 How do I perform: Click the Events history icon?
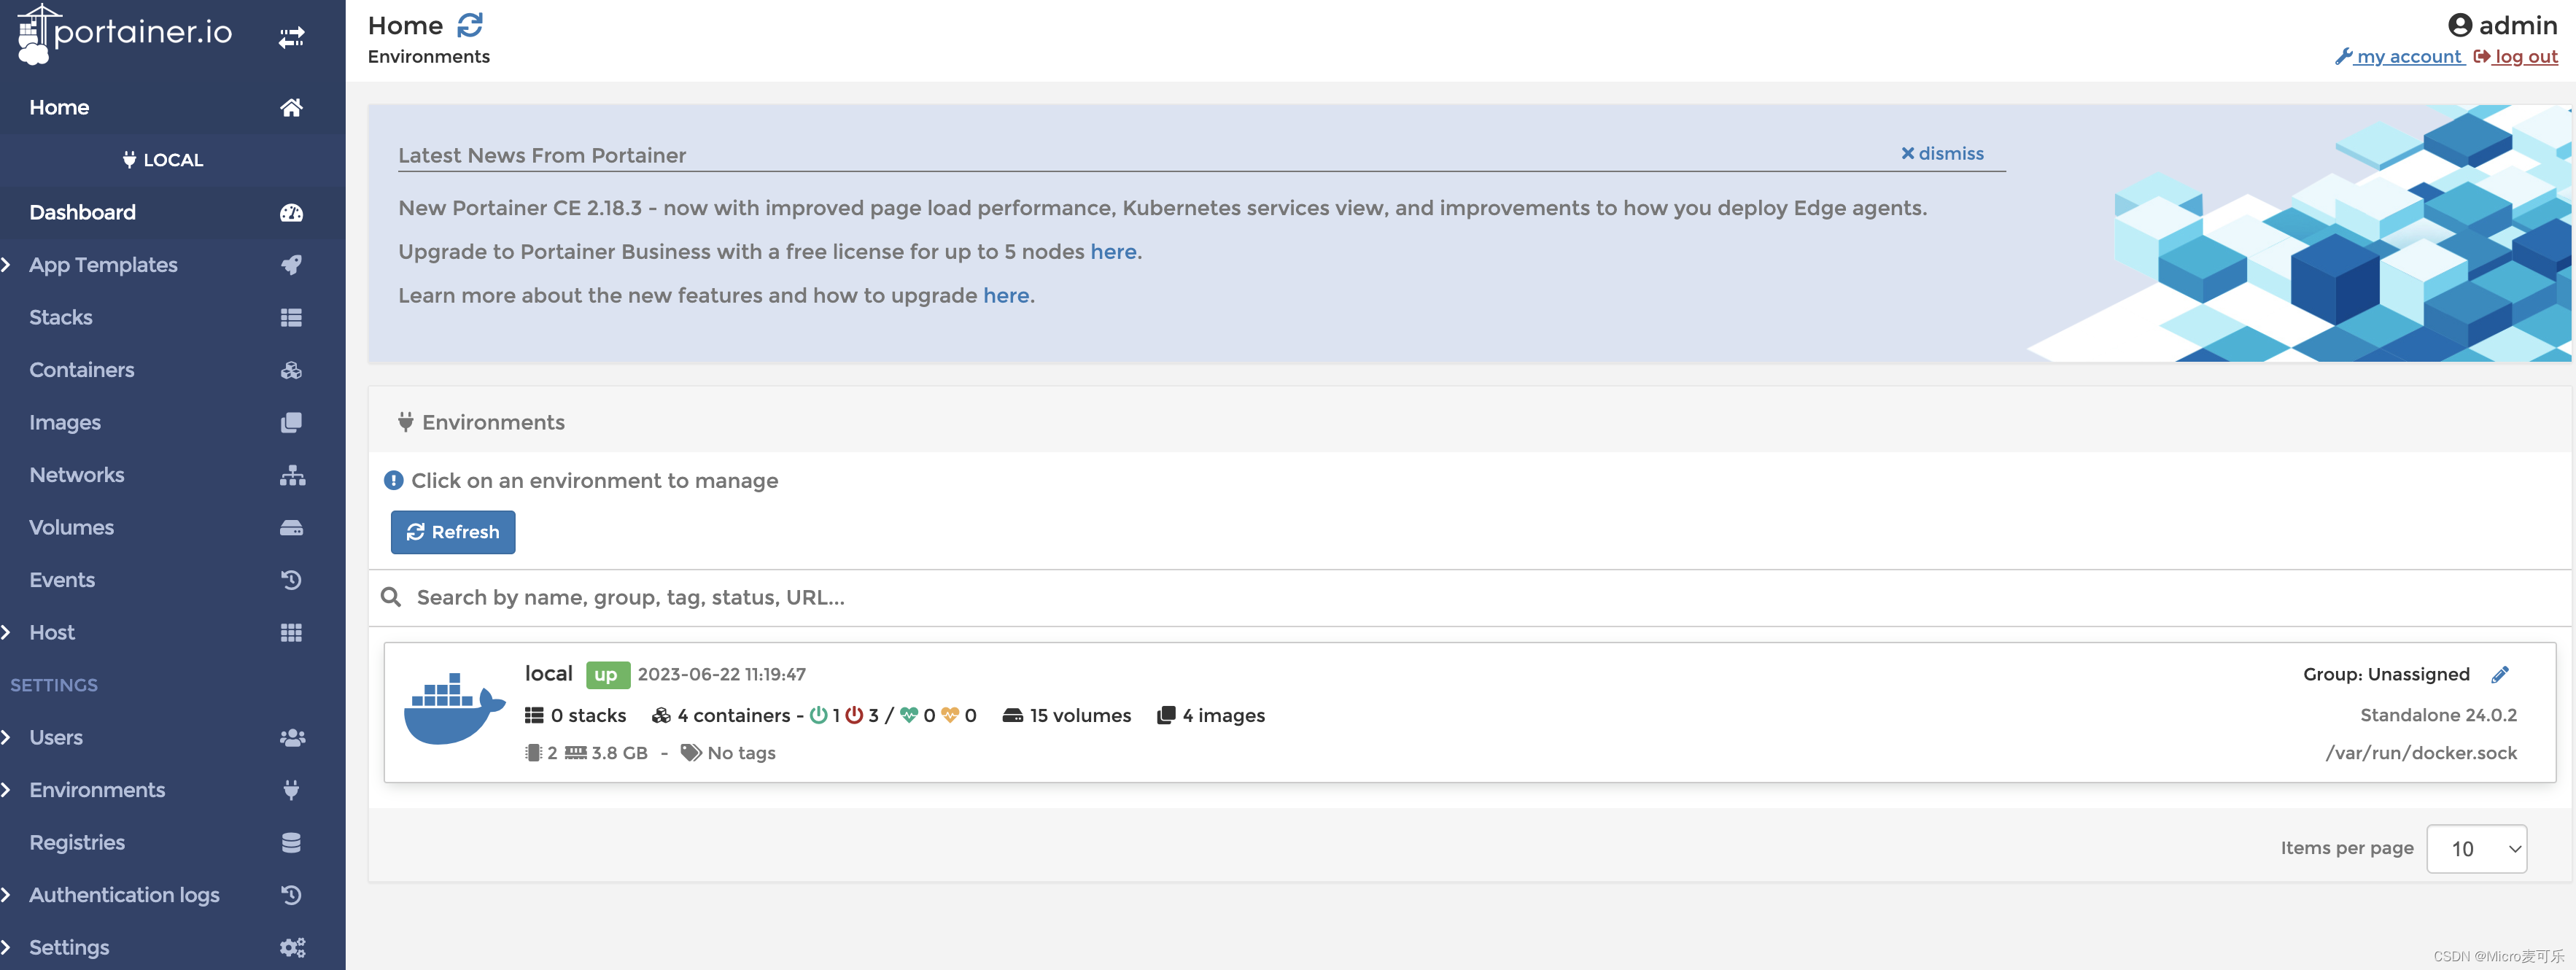(x=291, y=580)
